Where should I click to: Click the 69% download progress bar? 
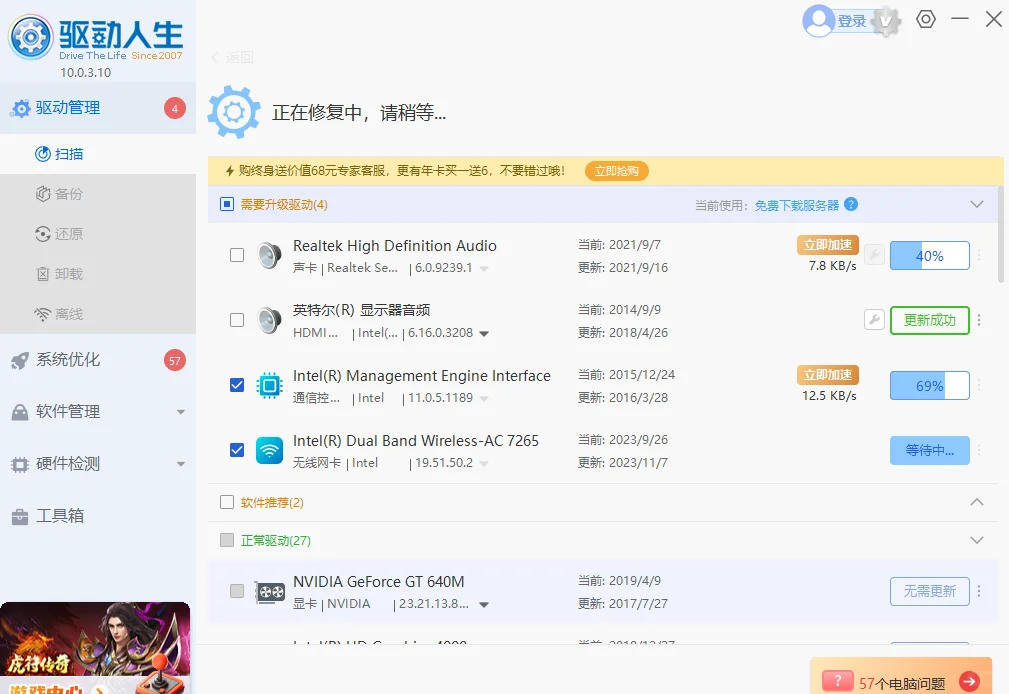(929, 385)
